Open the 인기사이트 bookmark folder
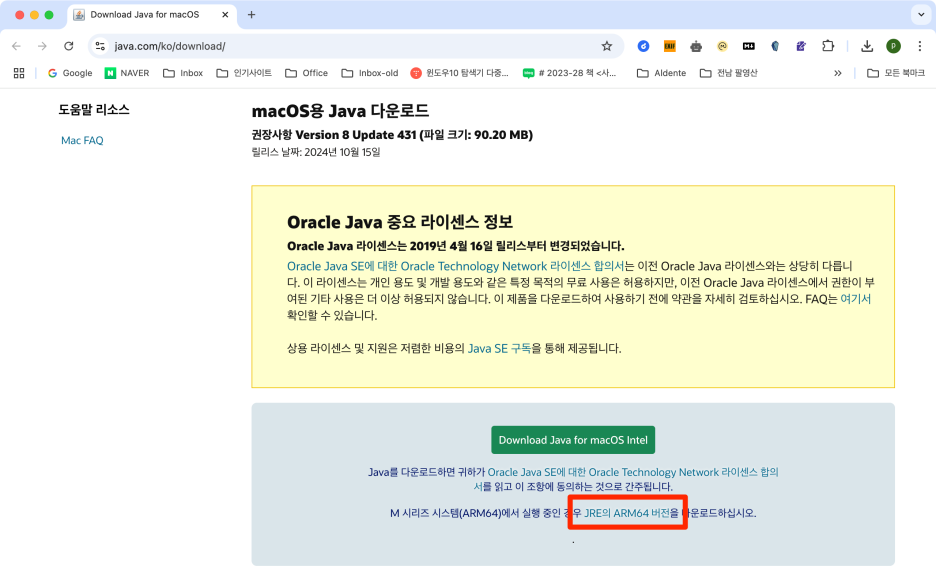 click(244, 73)
